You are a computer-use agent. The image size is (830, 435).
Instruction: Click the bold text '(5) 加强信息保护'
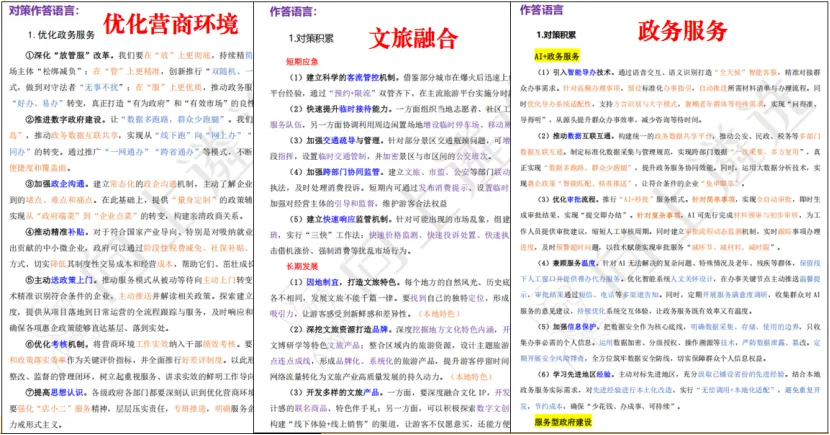pyautogui.click(x=567, y=327)
